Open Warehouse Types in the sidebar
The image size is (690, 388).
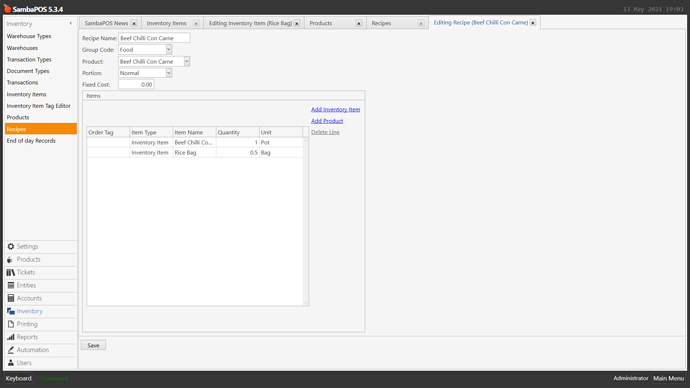coord(29,36)
